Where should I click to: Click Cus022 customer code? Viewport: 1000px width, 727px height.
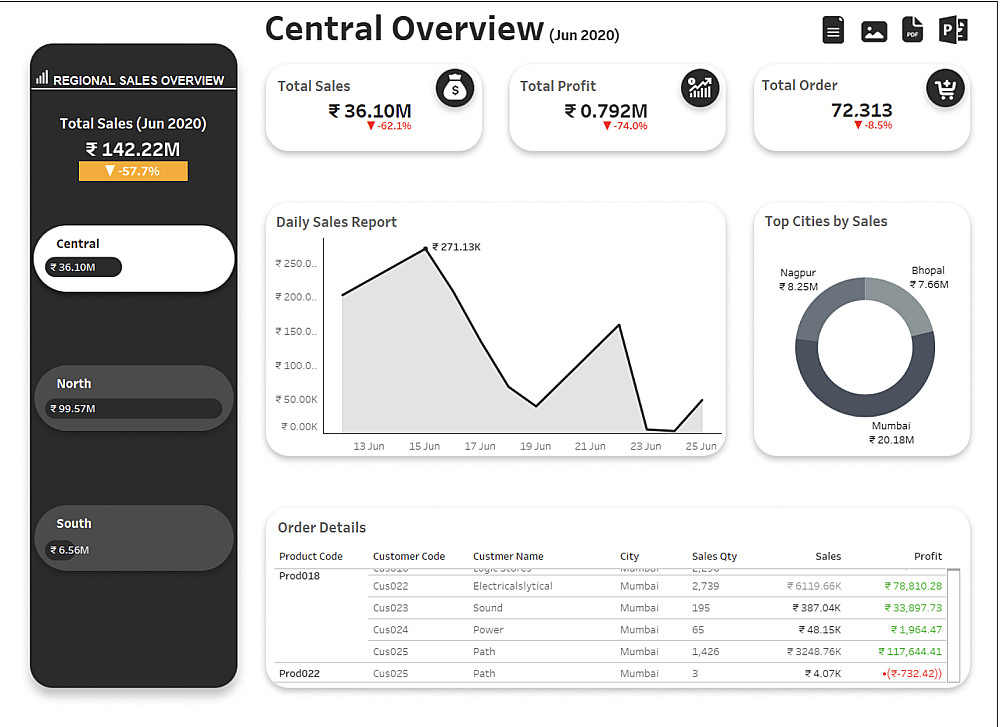pos(390,586)
